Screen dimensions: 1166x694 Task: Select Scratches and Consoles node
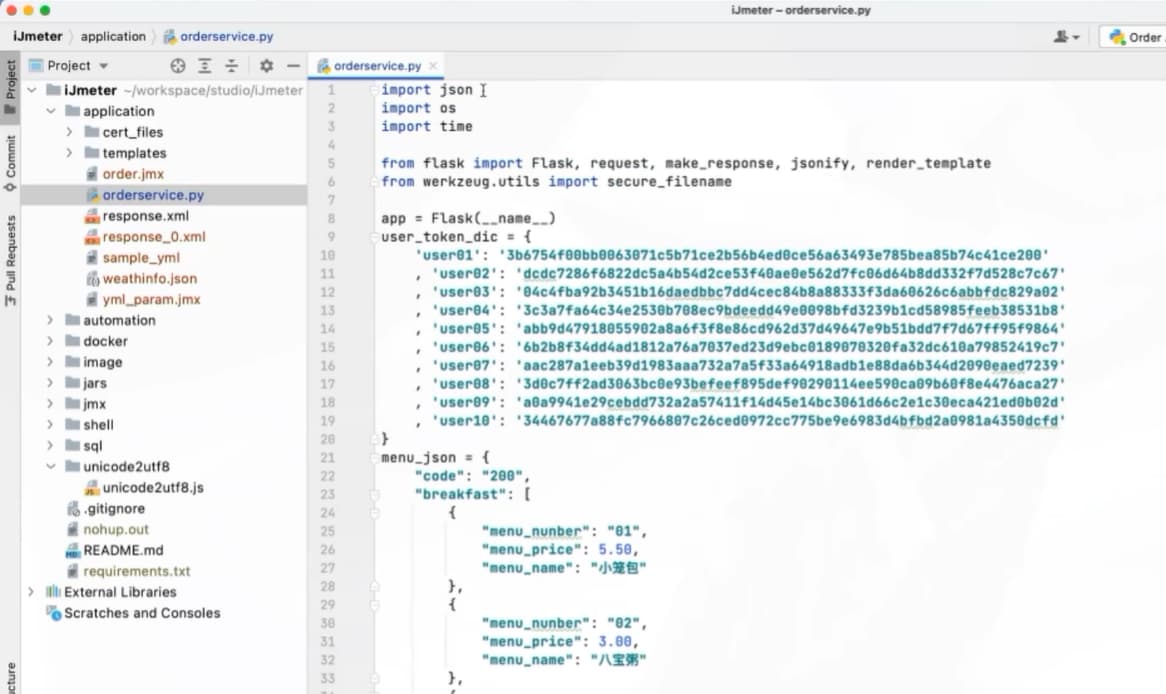(142, 612)
